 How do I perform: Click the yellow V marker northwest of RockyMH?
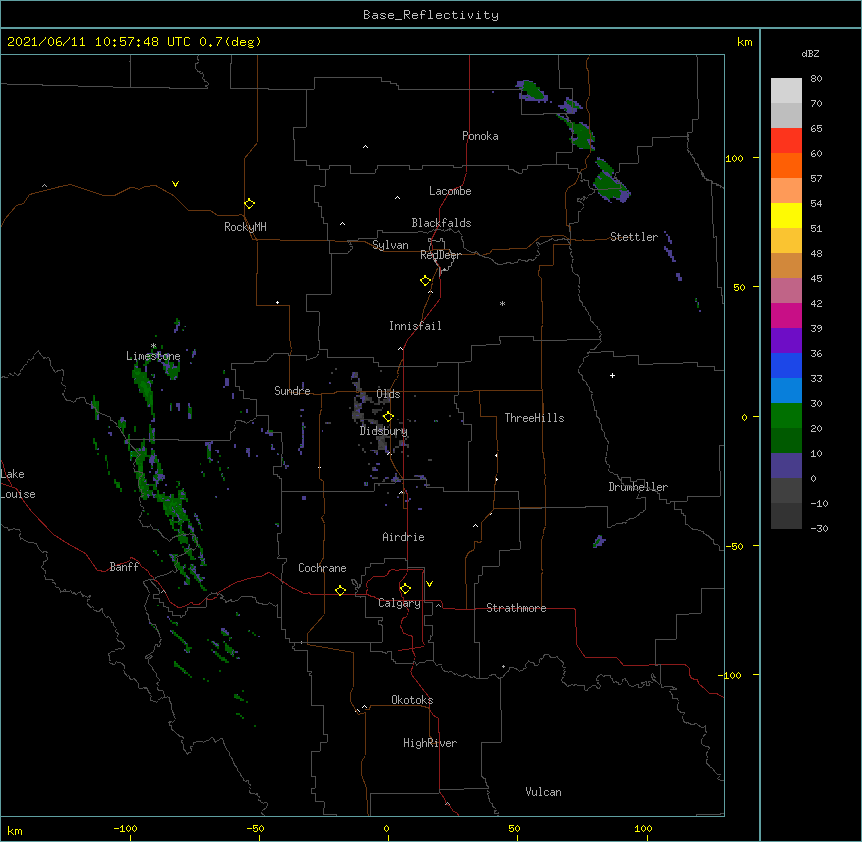pyautogui.click(x=175, y=184)
